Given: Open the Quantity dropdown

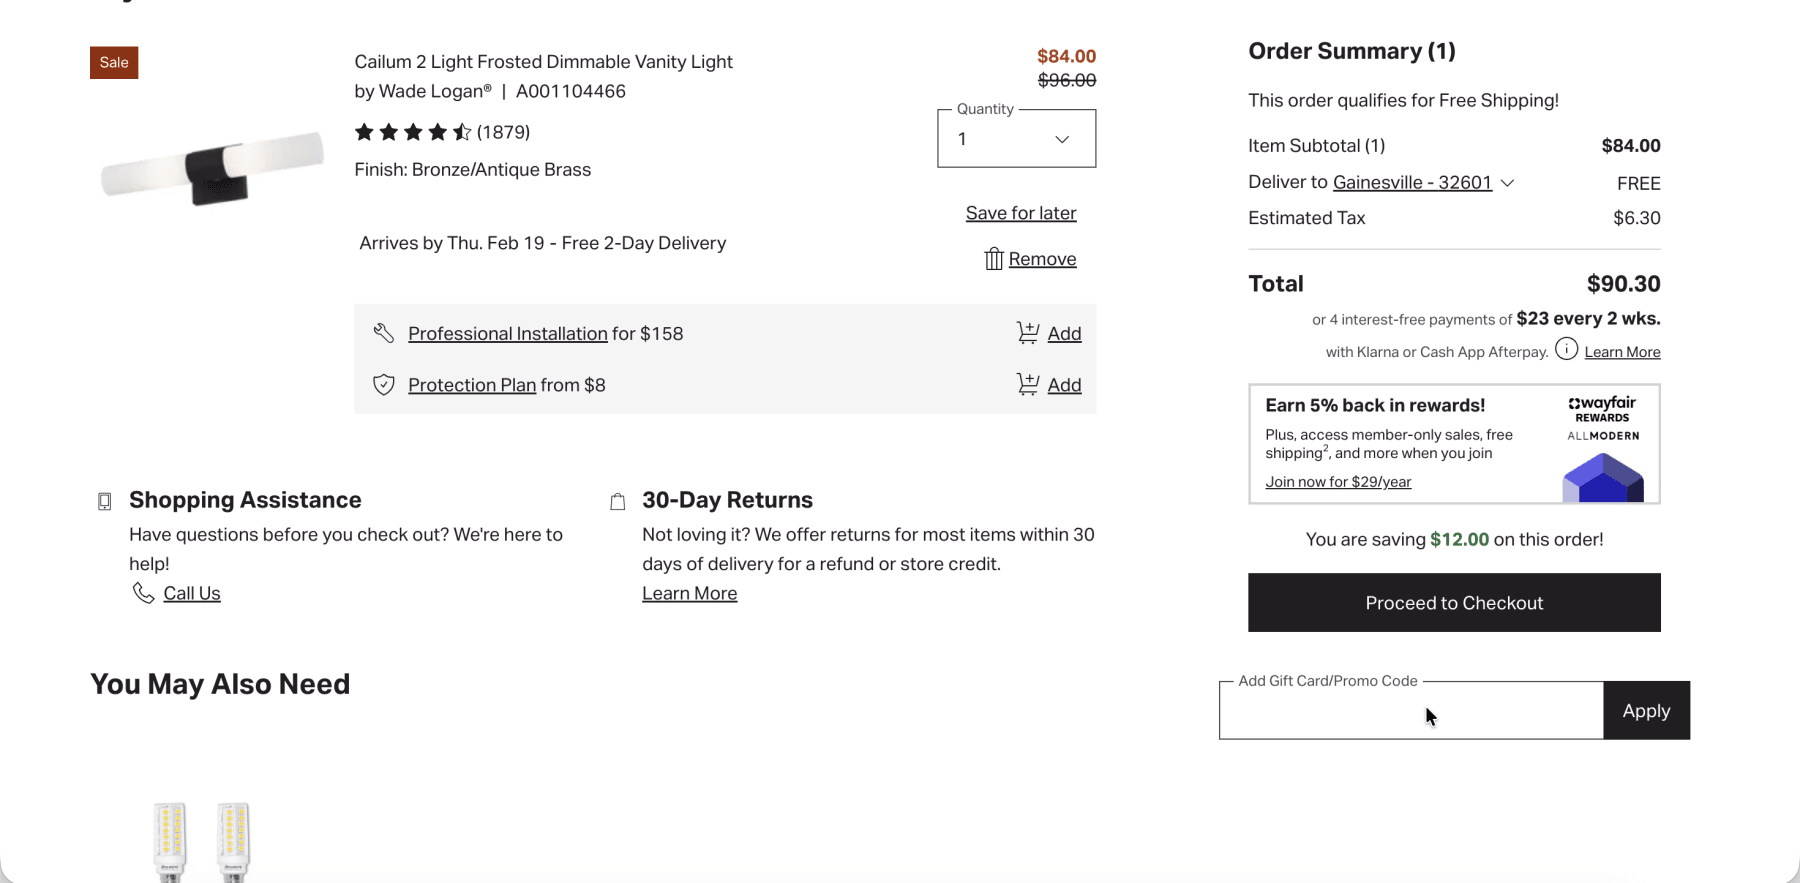Looking at the screenshot, I should 1016,139.
